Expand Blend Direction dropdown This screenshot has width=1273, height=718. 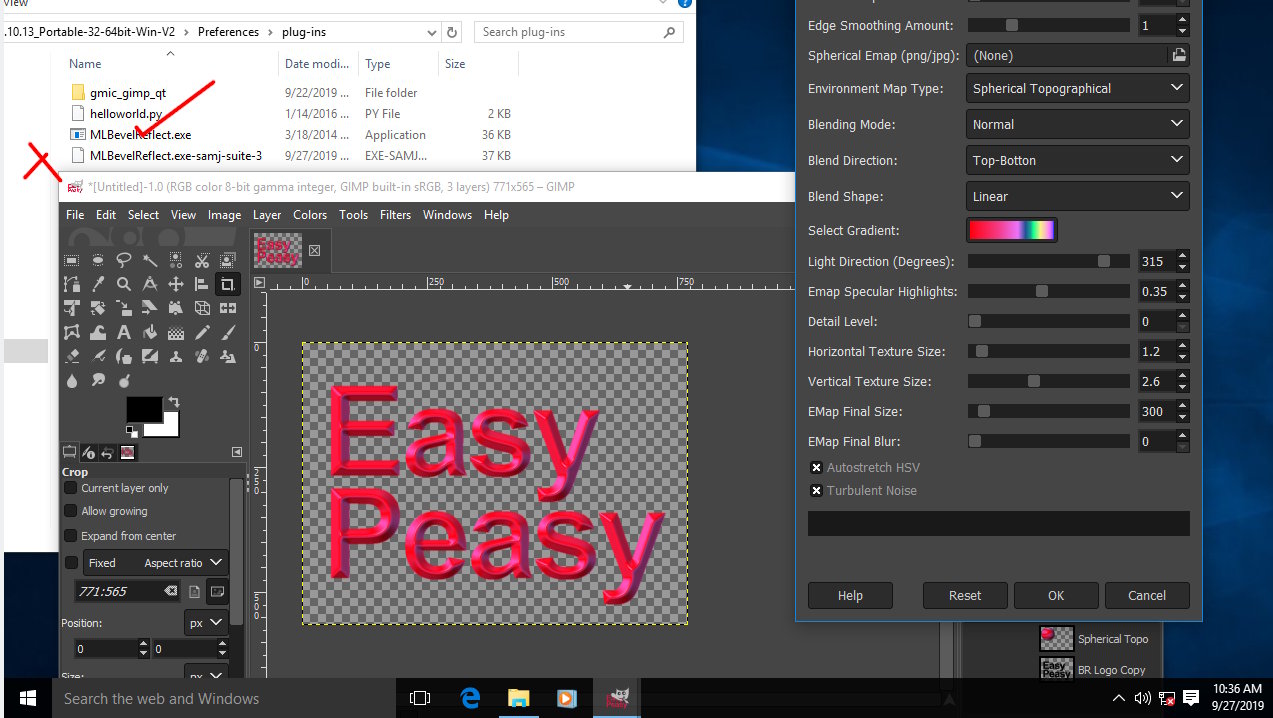1077,160
